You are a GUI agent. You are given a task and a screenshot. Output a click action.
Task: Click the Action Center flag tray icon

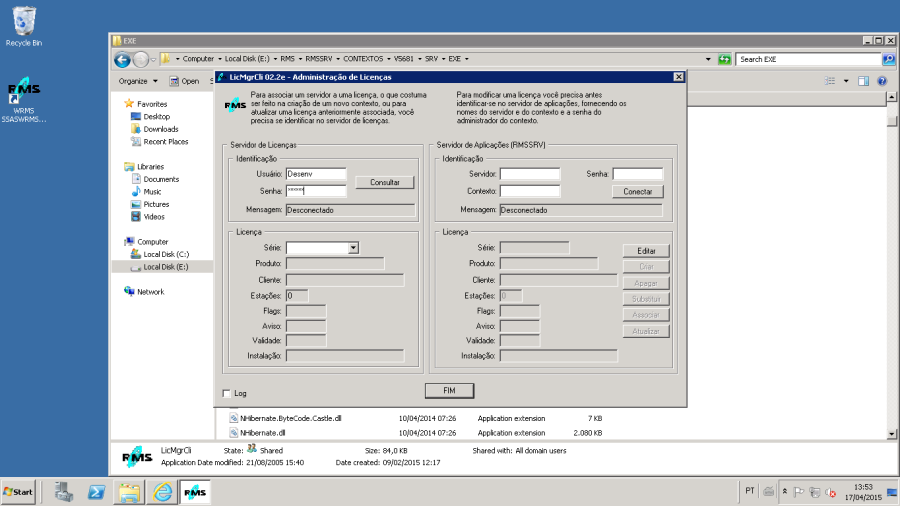pyautogui.click(x=798, y=492)
